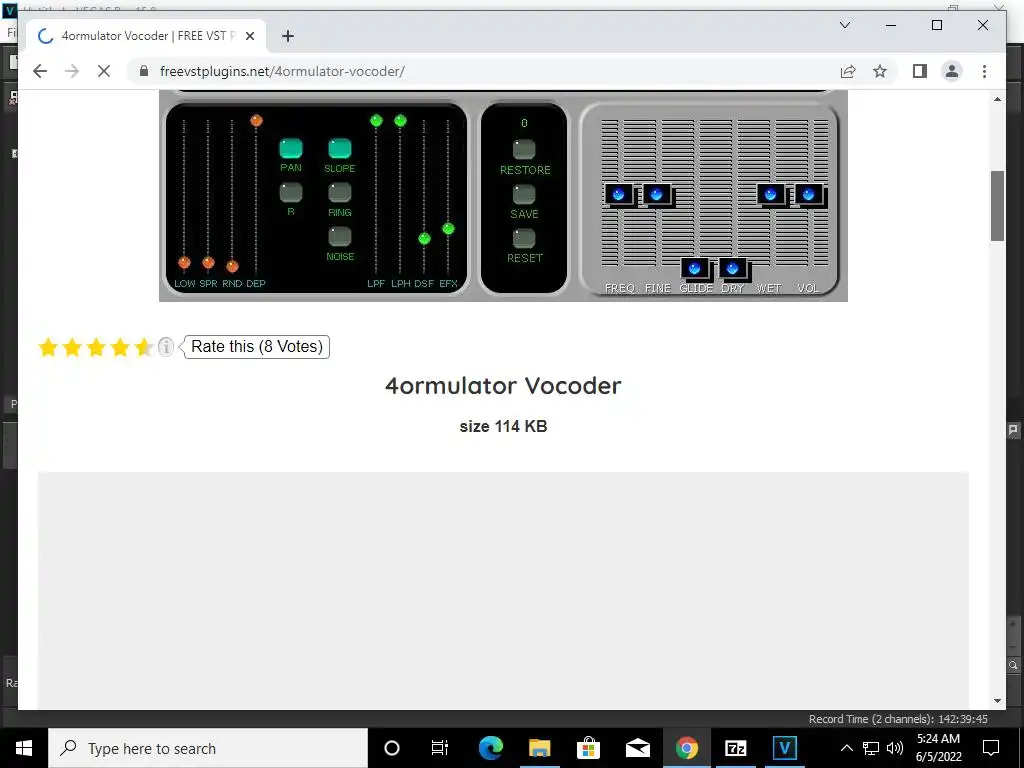1024x768 pixels.
Task: Open Mail app from taskbar
Action: 637,748
